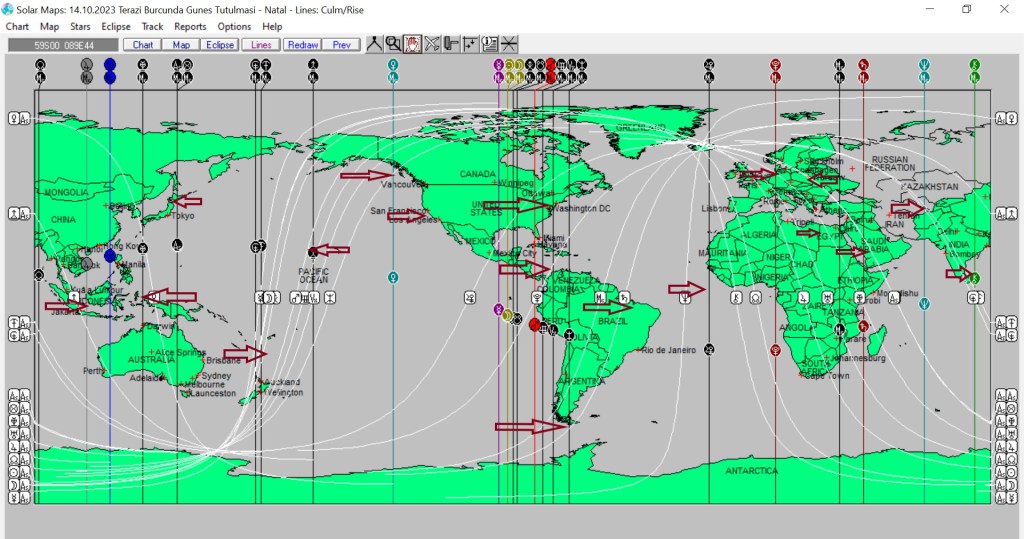Open the Track menu
Image resolution: width=1024 pixels, height=539 pixels.
coord(152,26)
